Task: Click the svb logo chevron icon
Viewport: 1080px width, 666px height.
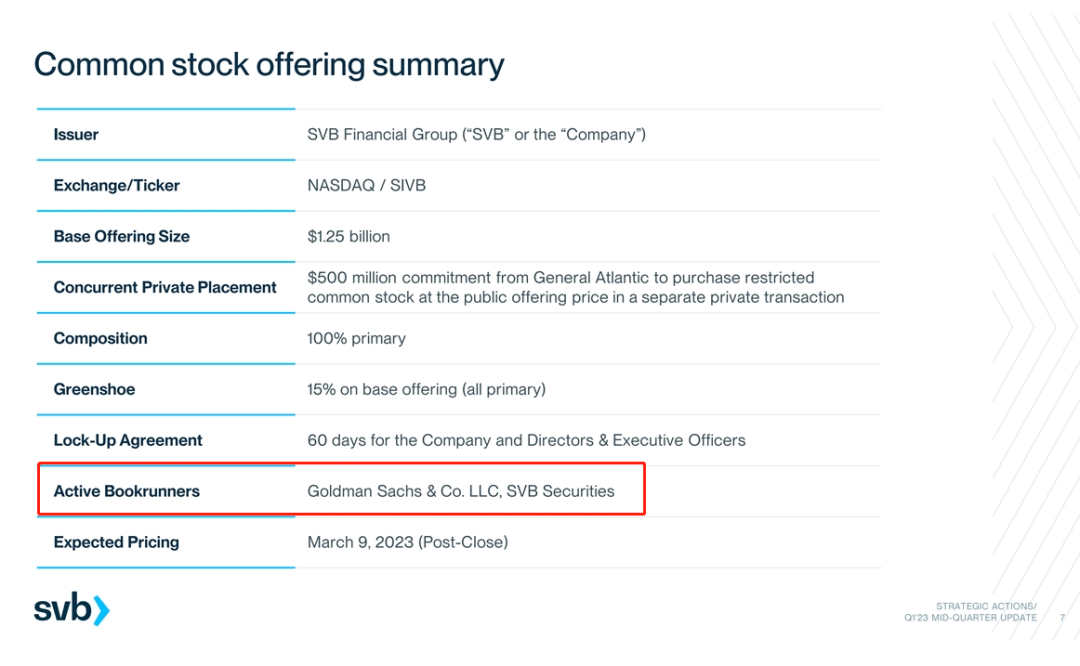Action: [x=101, y=611]
